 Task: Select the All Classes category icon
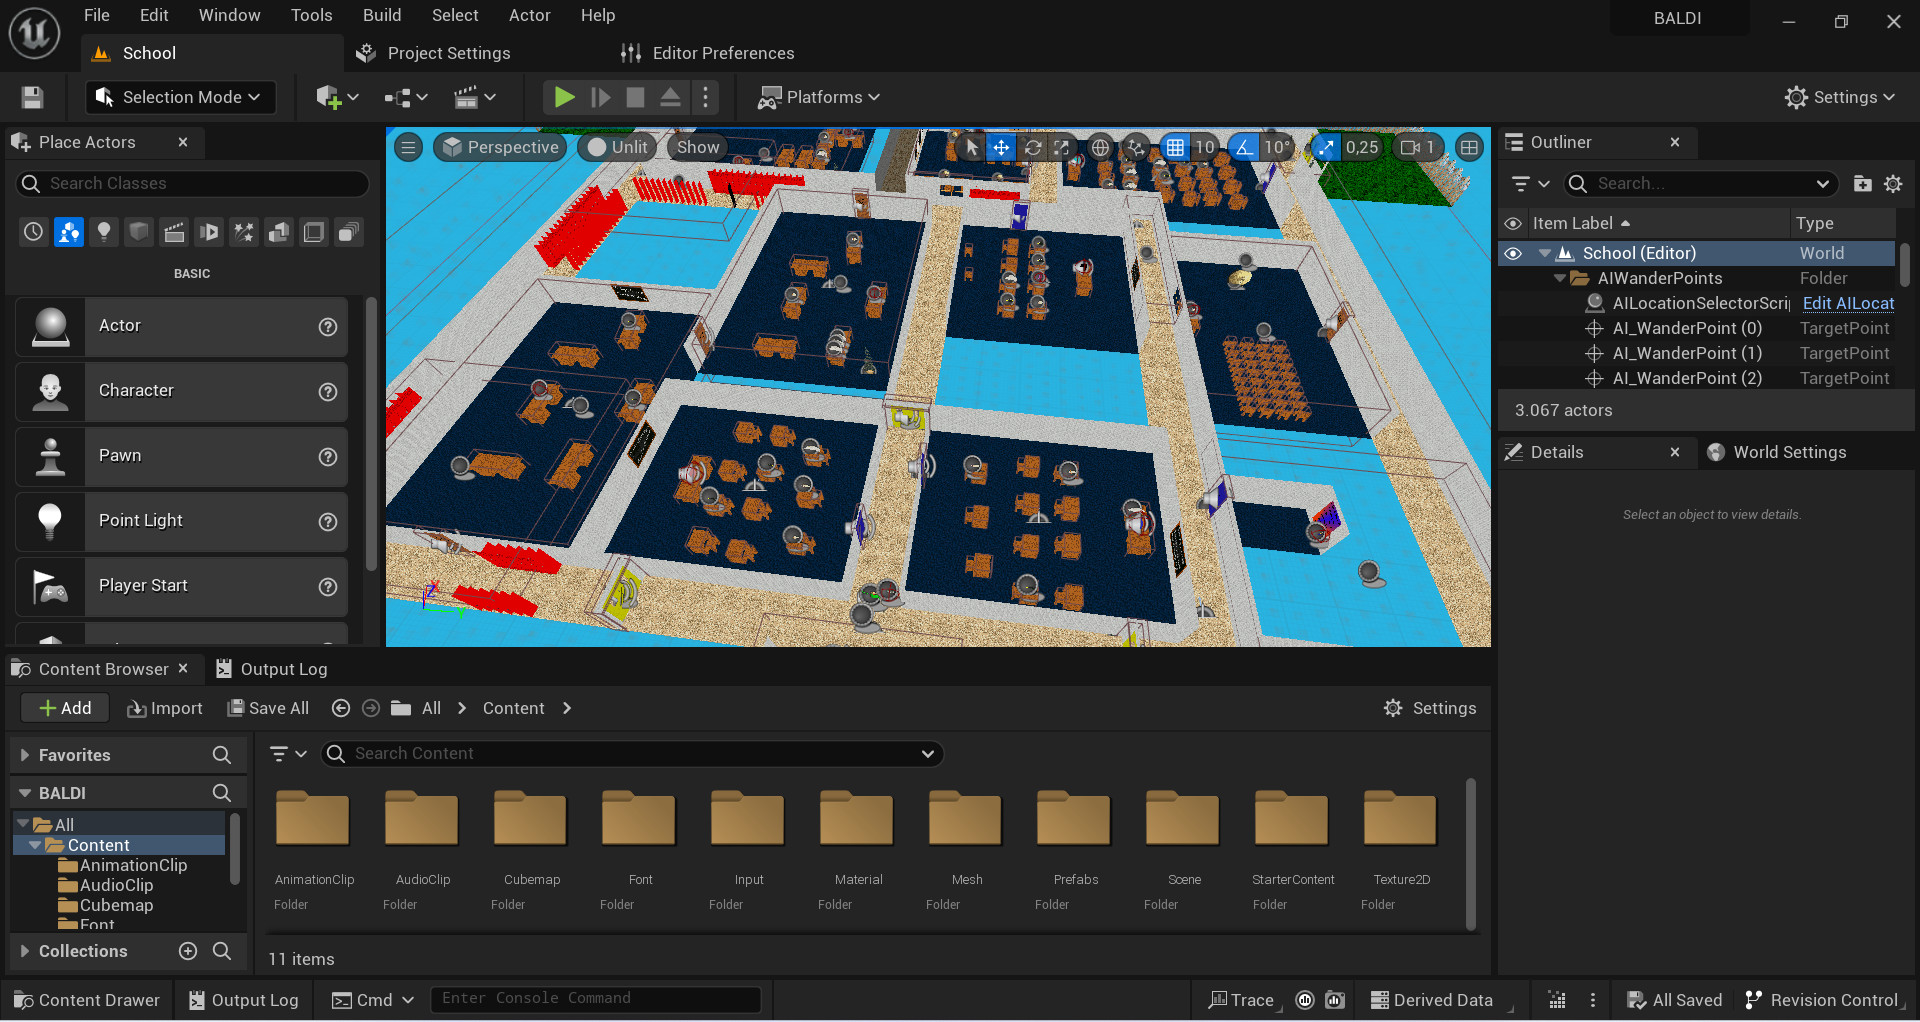coord(348,232)
